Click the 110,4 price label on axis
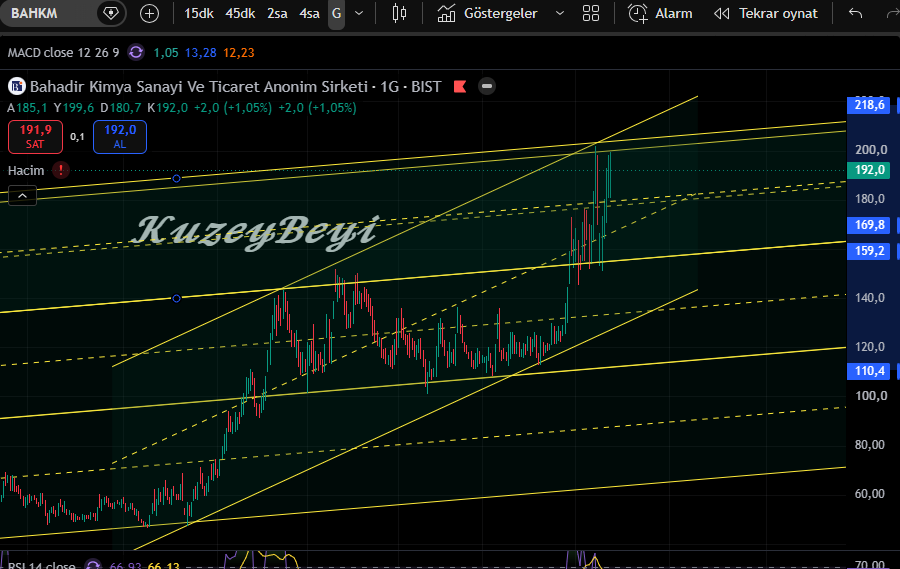 coord(868,371)
